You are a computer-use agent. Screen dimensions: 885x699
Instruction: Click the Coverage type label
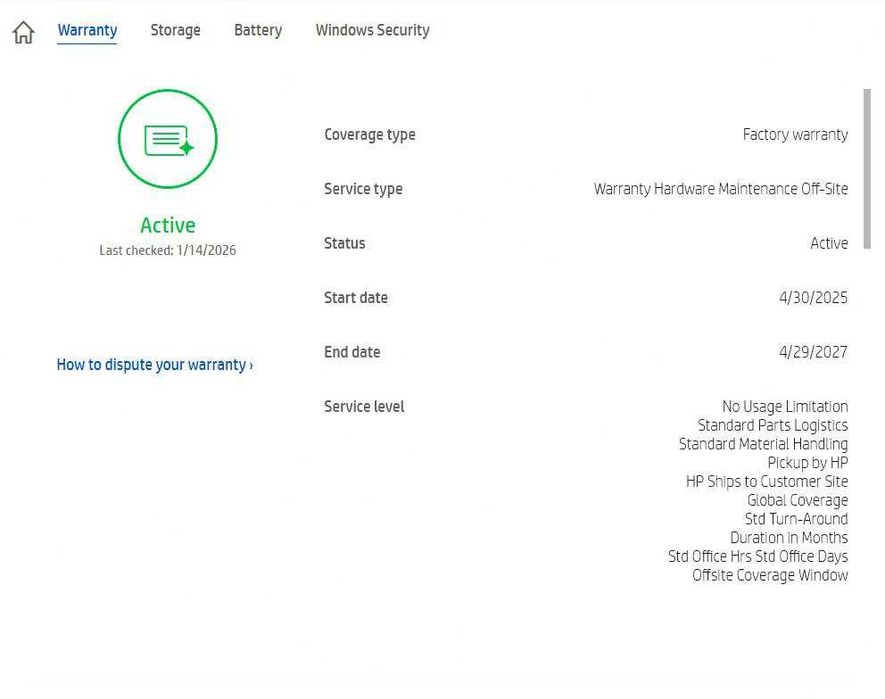coord(370,135)
